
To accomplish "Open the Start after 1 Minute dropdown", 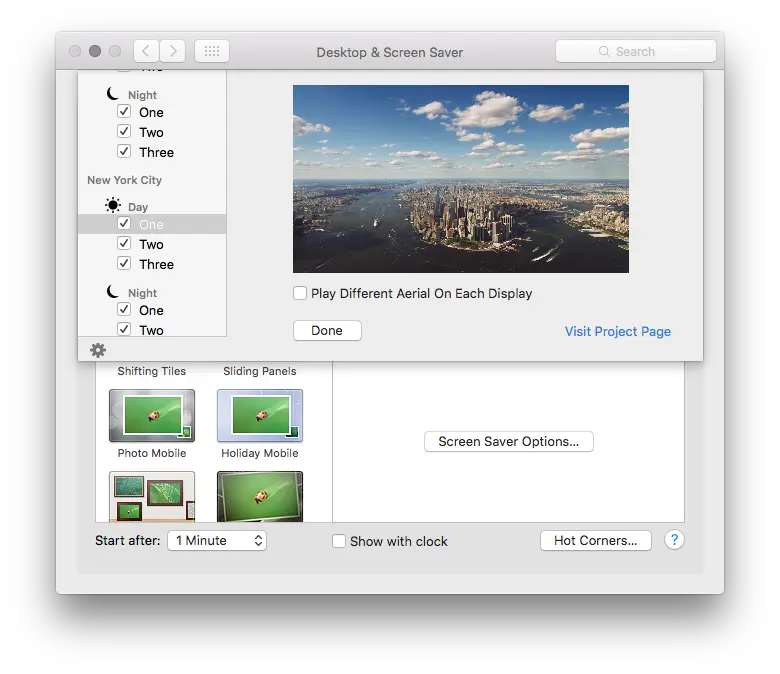I will tap(217, 540).
